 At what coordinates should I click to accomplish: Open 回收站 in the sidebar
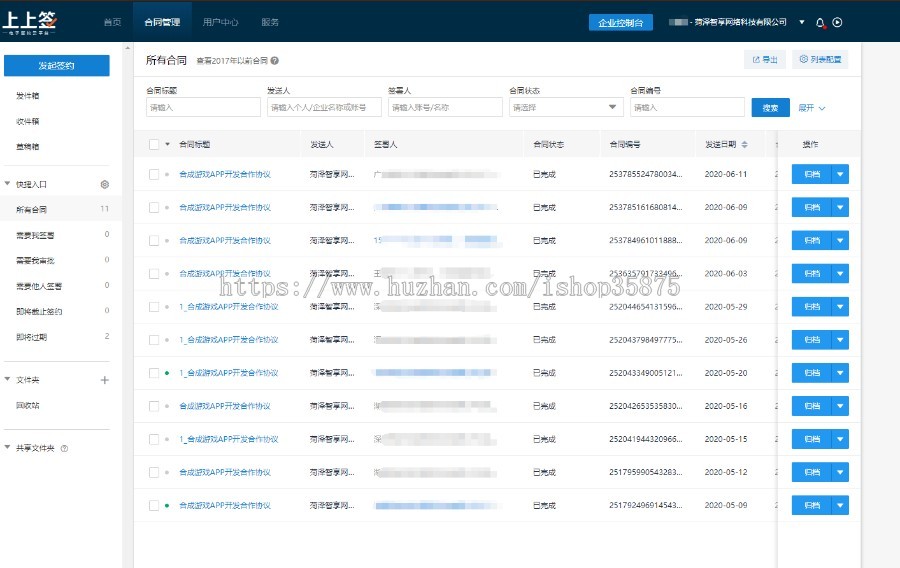28,405
